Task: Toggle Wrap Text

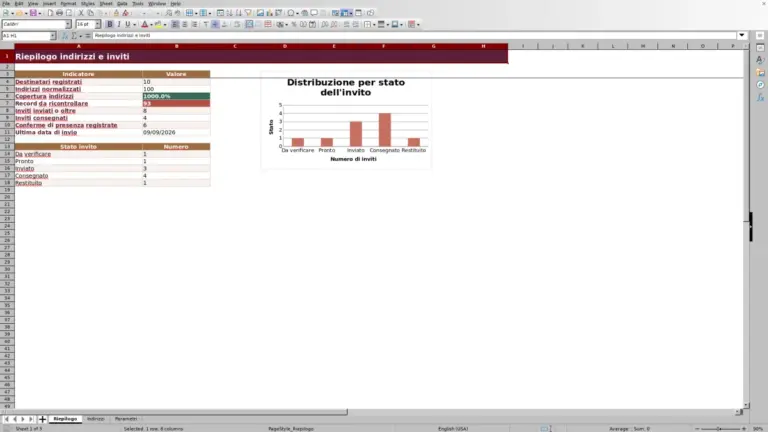Action: pos(237,24)
